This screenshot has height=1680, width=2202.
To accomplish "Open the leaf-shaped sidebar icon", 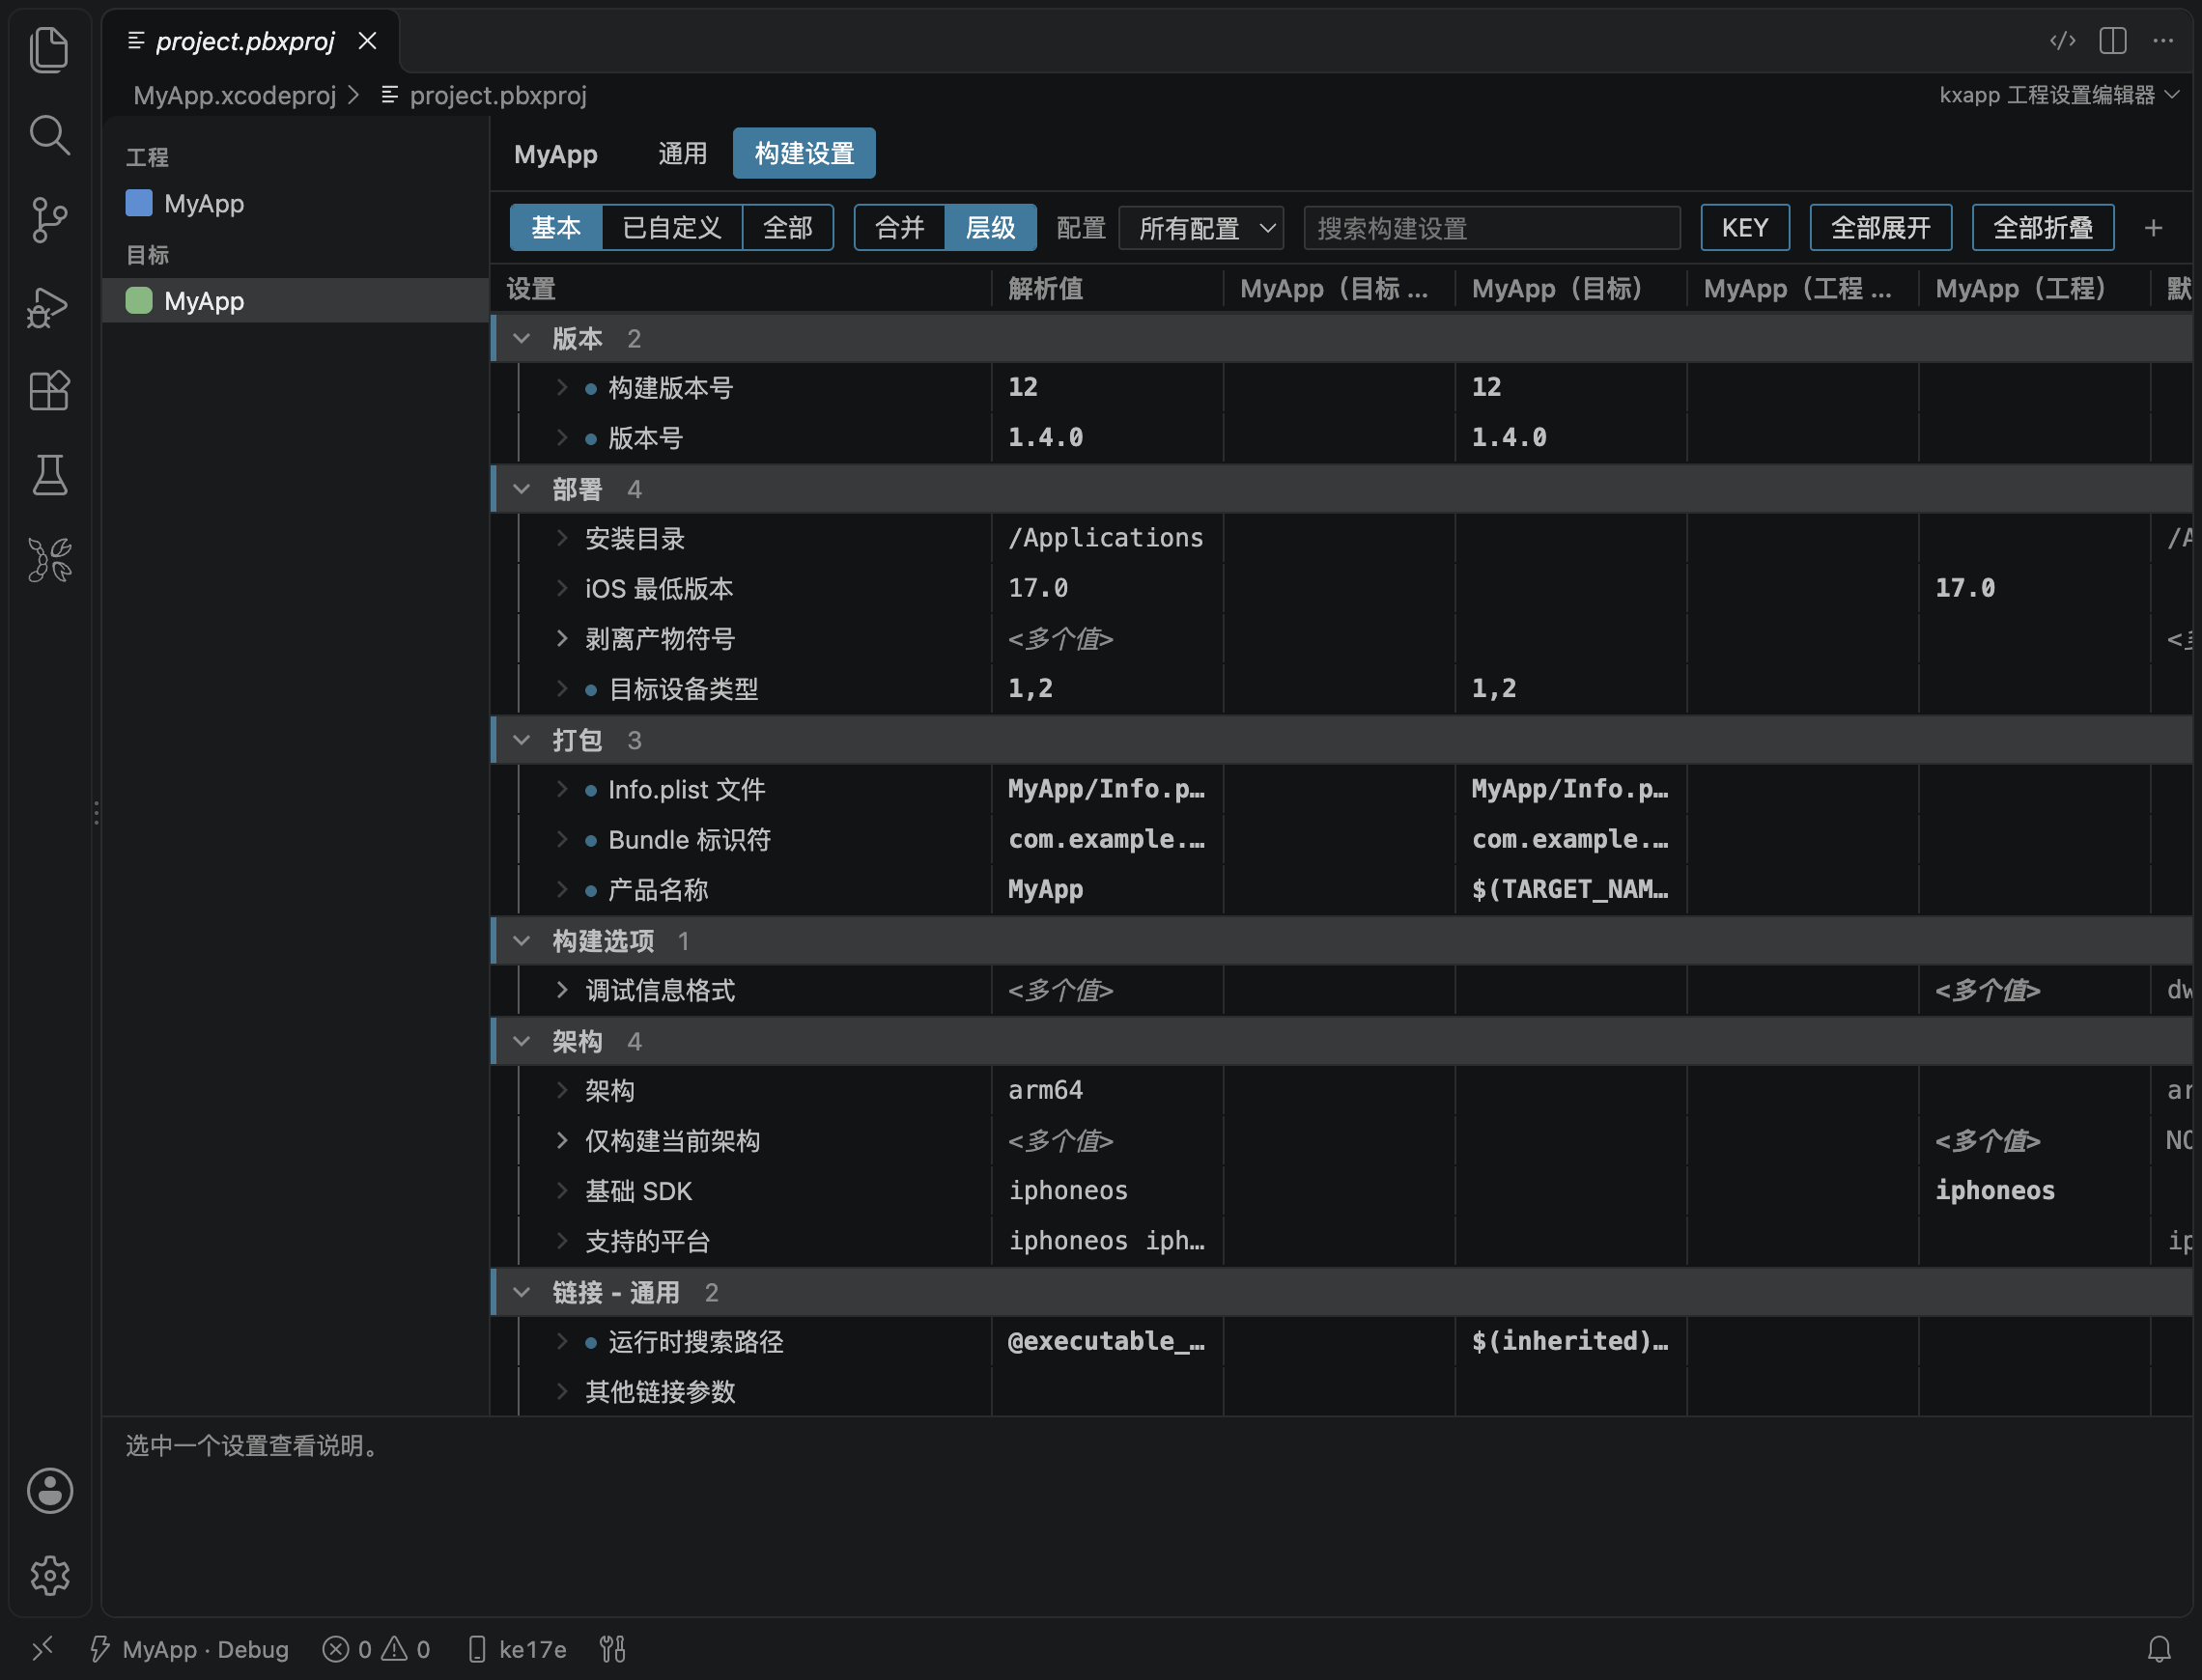I will 49,560.
